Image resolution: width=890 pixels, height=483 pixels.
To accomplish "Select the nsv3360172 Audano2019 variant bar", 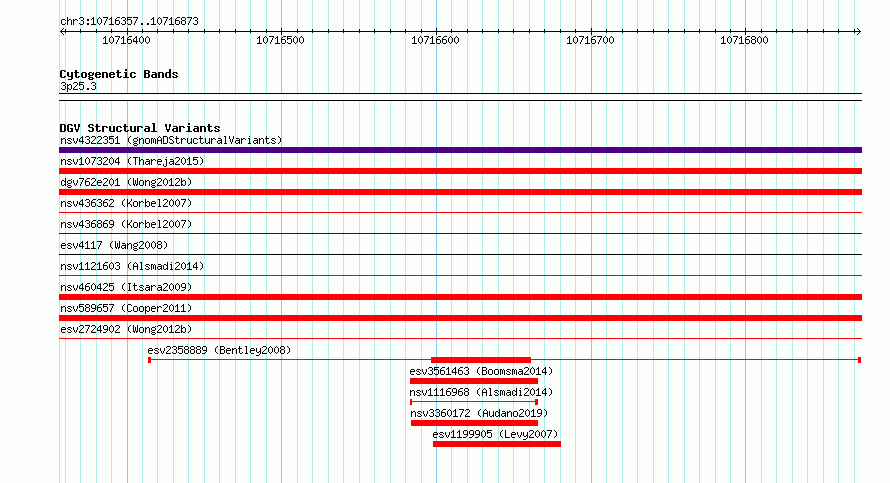I will tap(474, 423).
